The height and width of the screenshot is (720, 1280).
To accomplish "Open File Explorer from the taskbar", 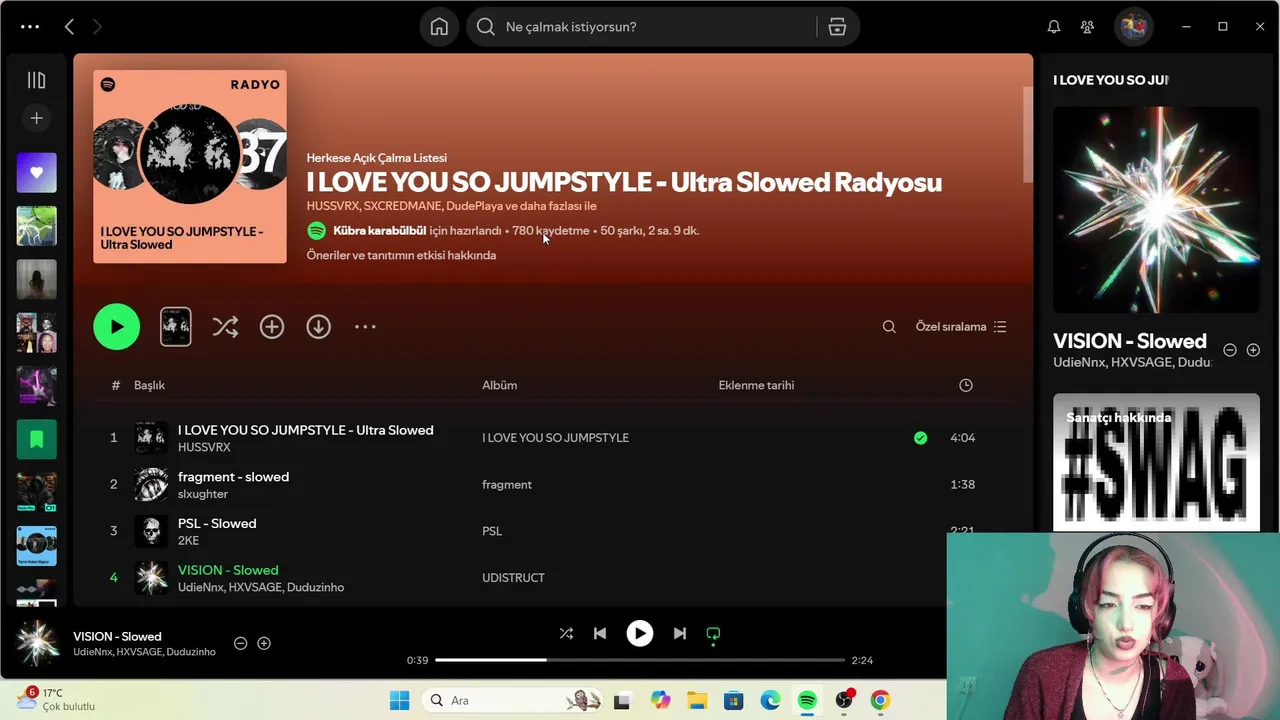I will [697, 700].
